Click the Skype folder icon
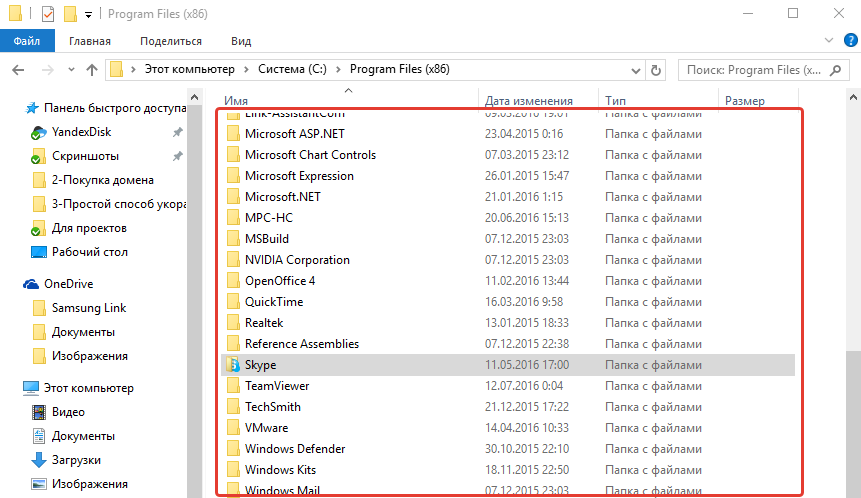 coord(232,365)
